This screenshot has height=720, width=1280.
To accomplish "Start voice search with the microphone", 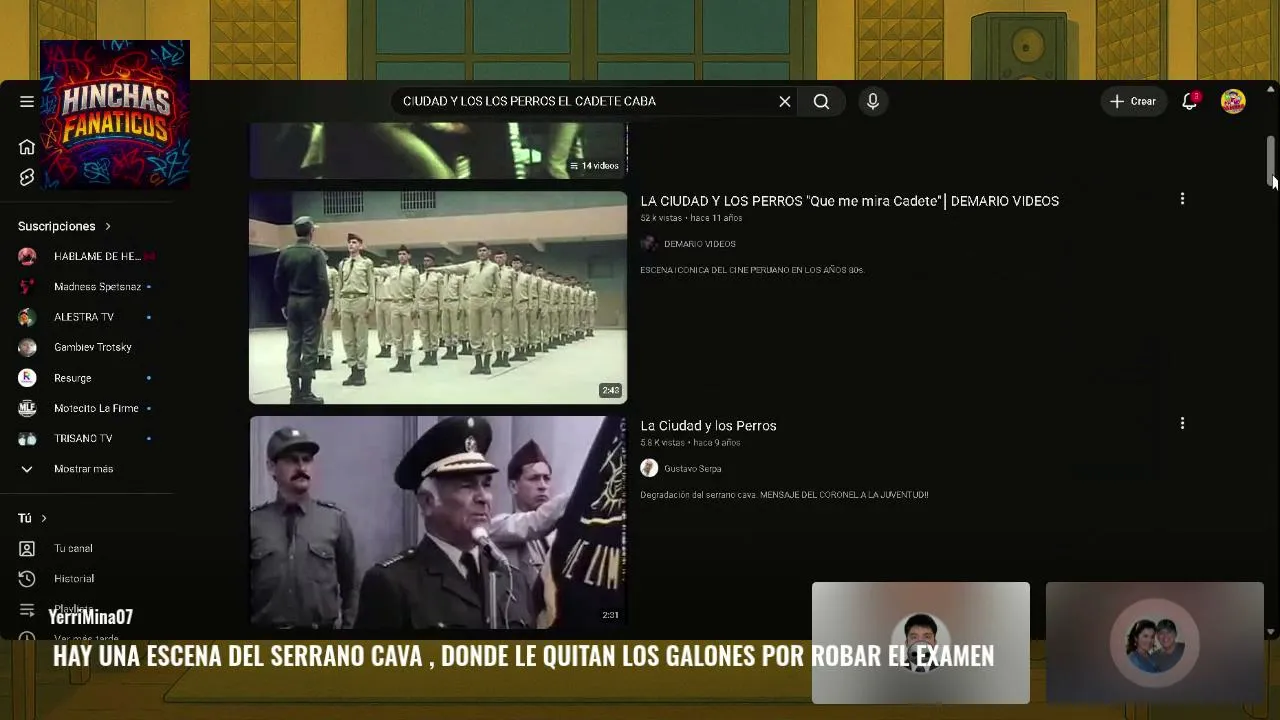I will tap(873, 101).
